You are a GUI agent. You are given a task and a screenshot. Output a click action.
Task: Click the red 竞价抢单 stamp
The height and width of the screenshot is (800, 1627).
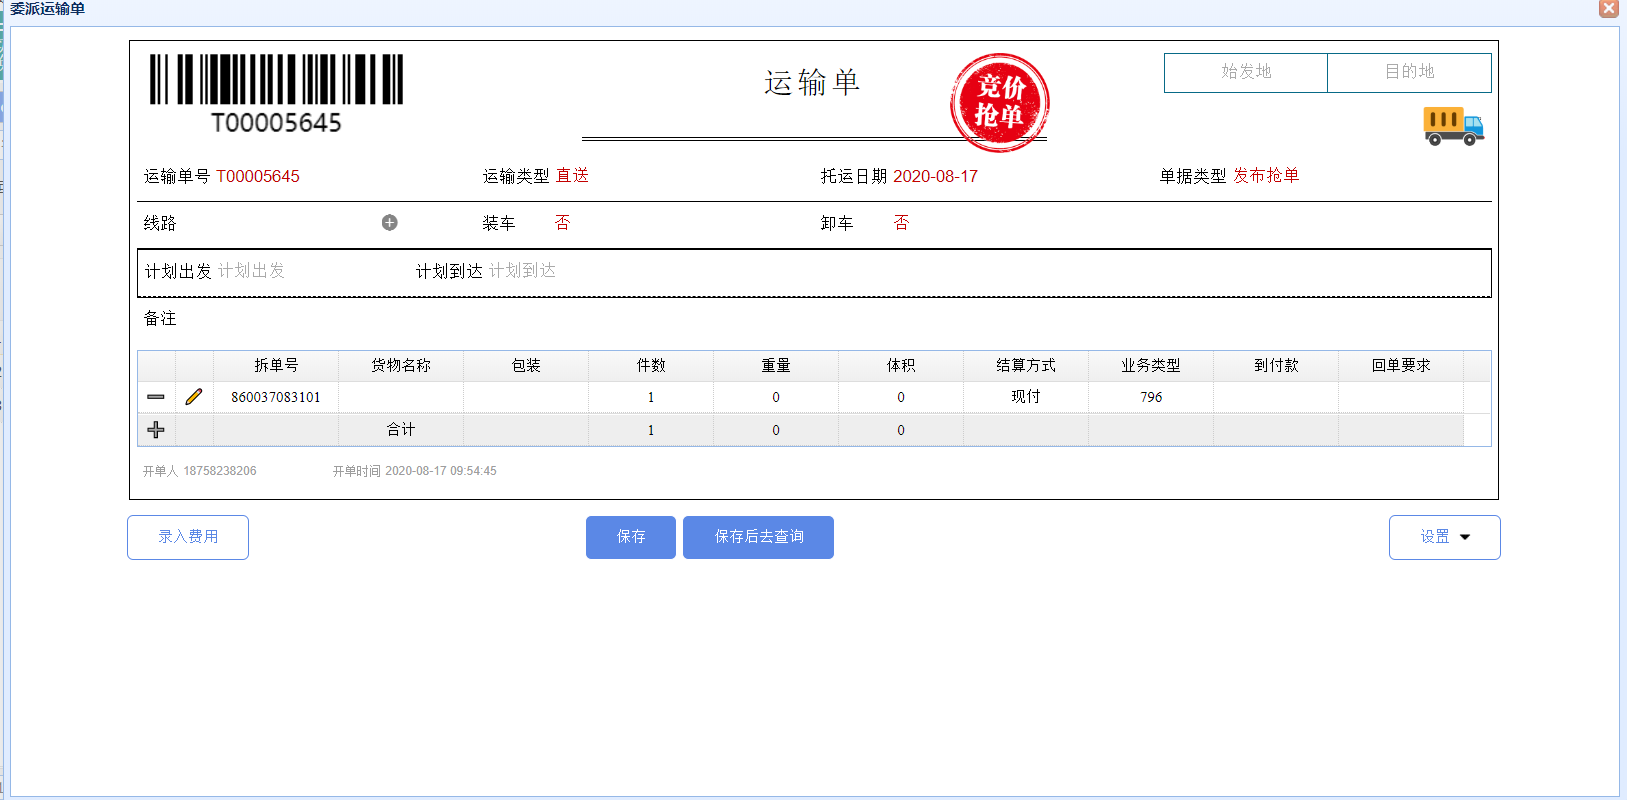(x=999, y=103)
